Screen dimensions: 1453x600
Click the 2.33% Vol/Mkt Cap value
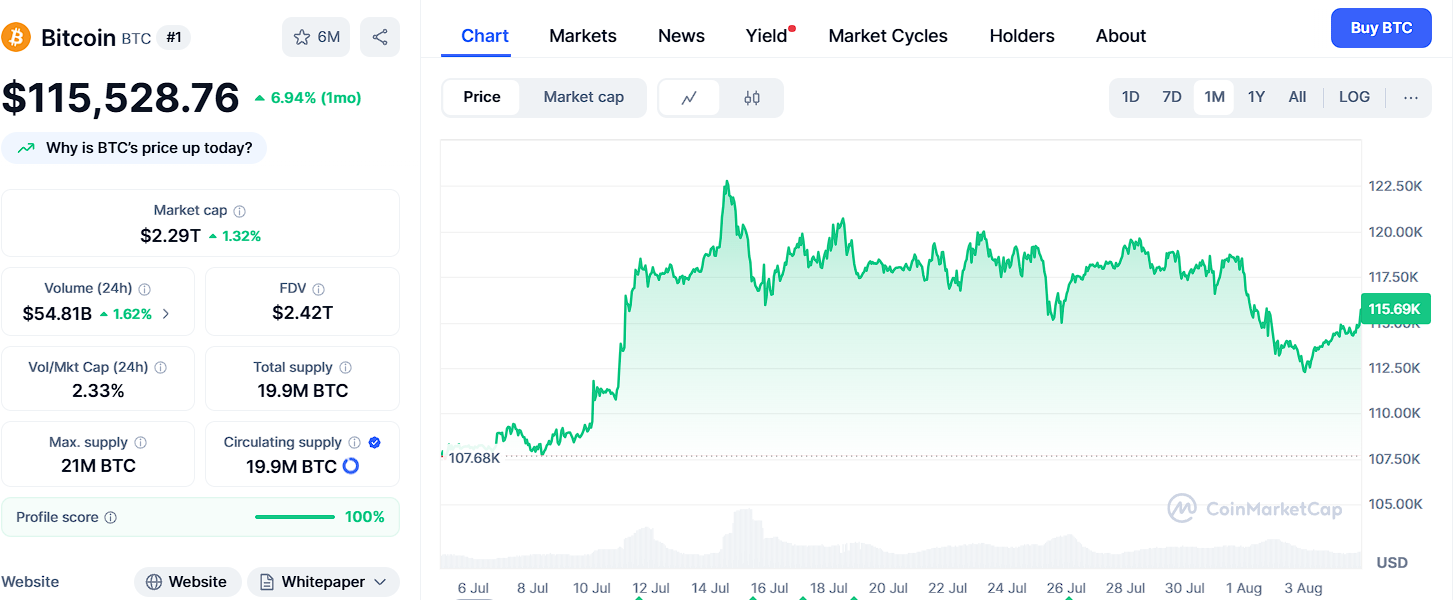click(98, 391)
